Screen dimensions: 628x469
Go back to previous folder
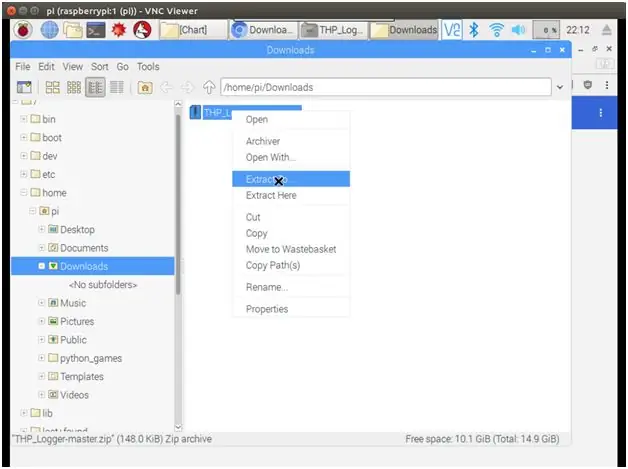tap(166, 87)
